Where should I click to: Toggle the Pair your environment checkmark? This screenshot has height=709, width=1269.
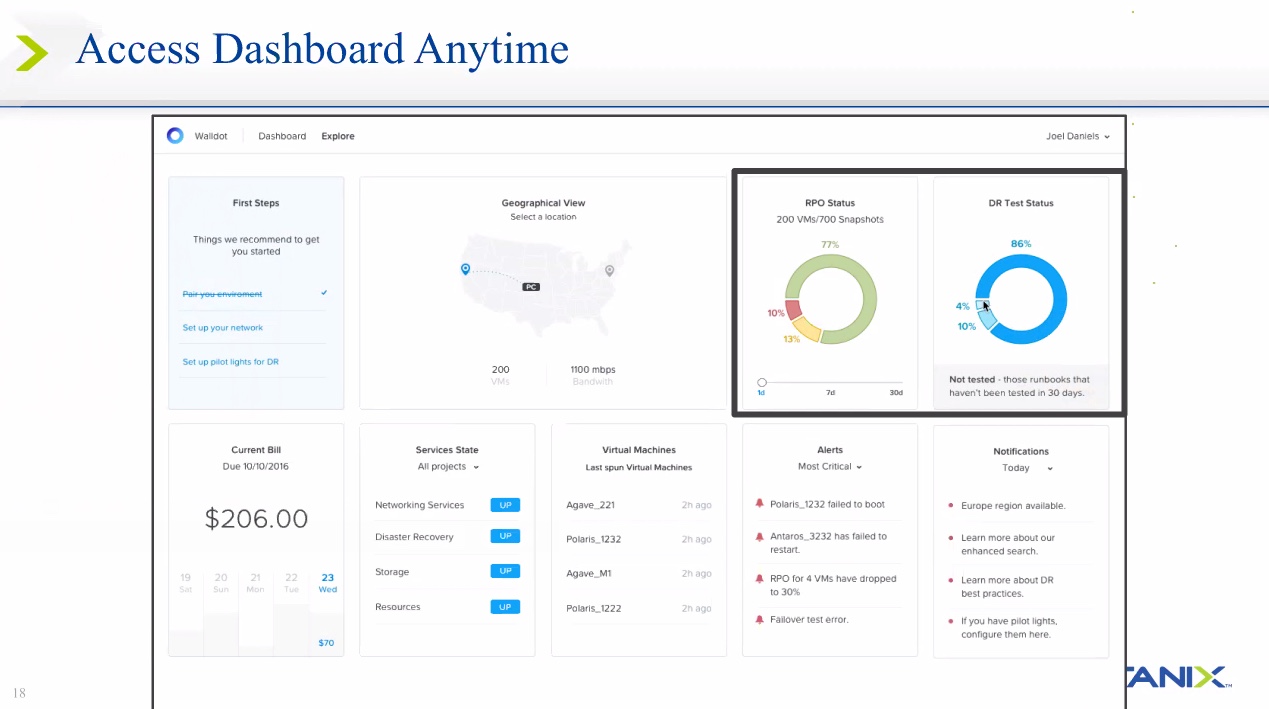click(x=324, y=293)
